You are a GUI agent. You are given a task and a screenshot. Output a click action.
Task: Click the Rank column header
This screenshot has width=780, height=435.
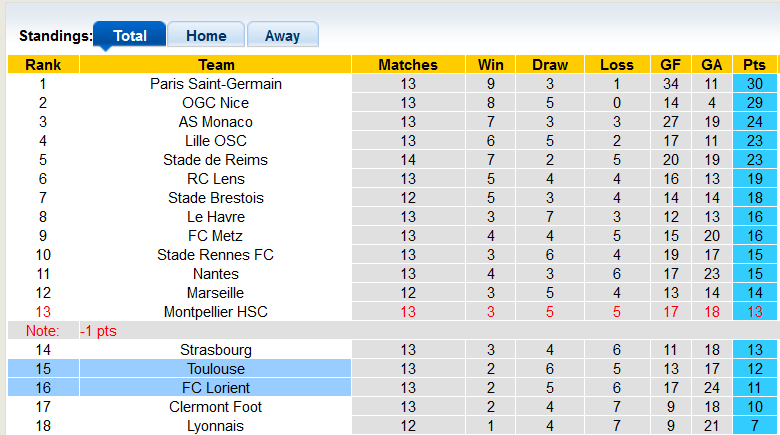(x=43, y=65)
